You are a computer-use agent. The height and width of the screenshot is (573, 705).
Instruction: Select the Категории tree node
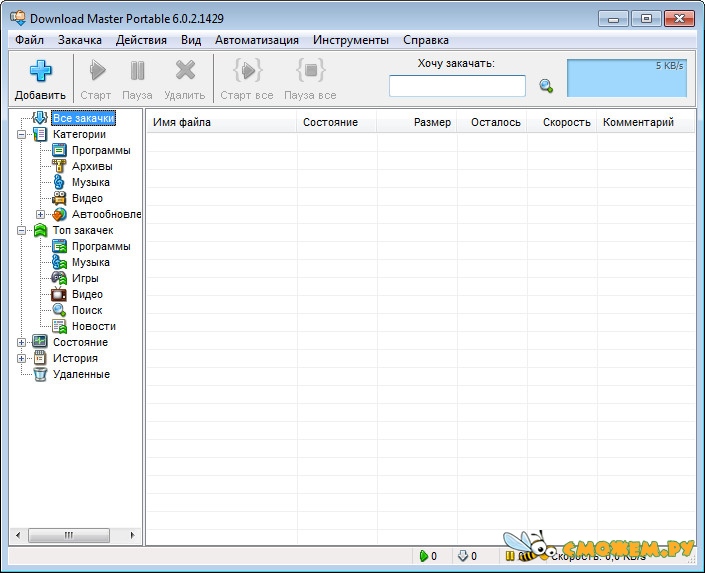click(79, 134)
